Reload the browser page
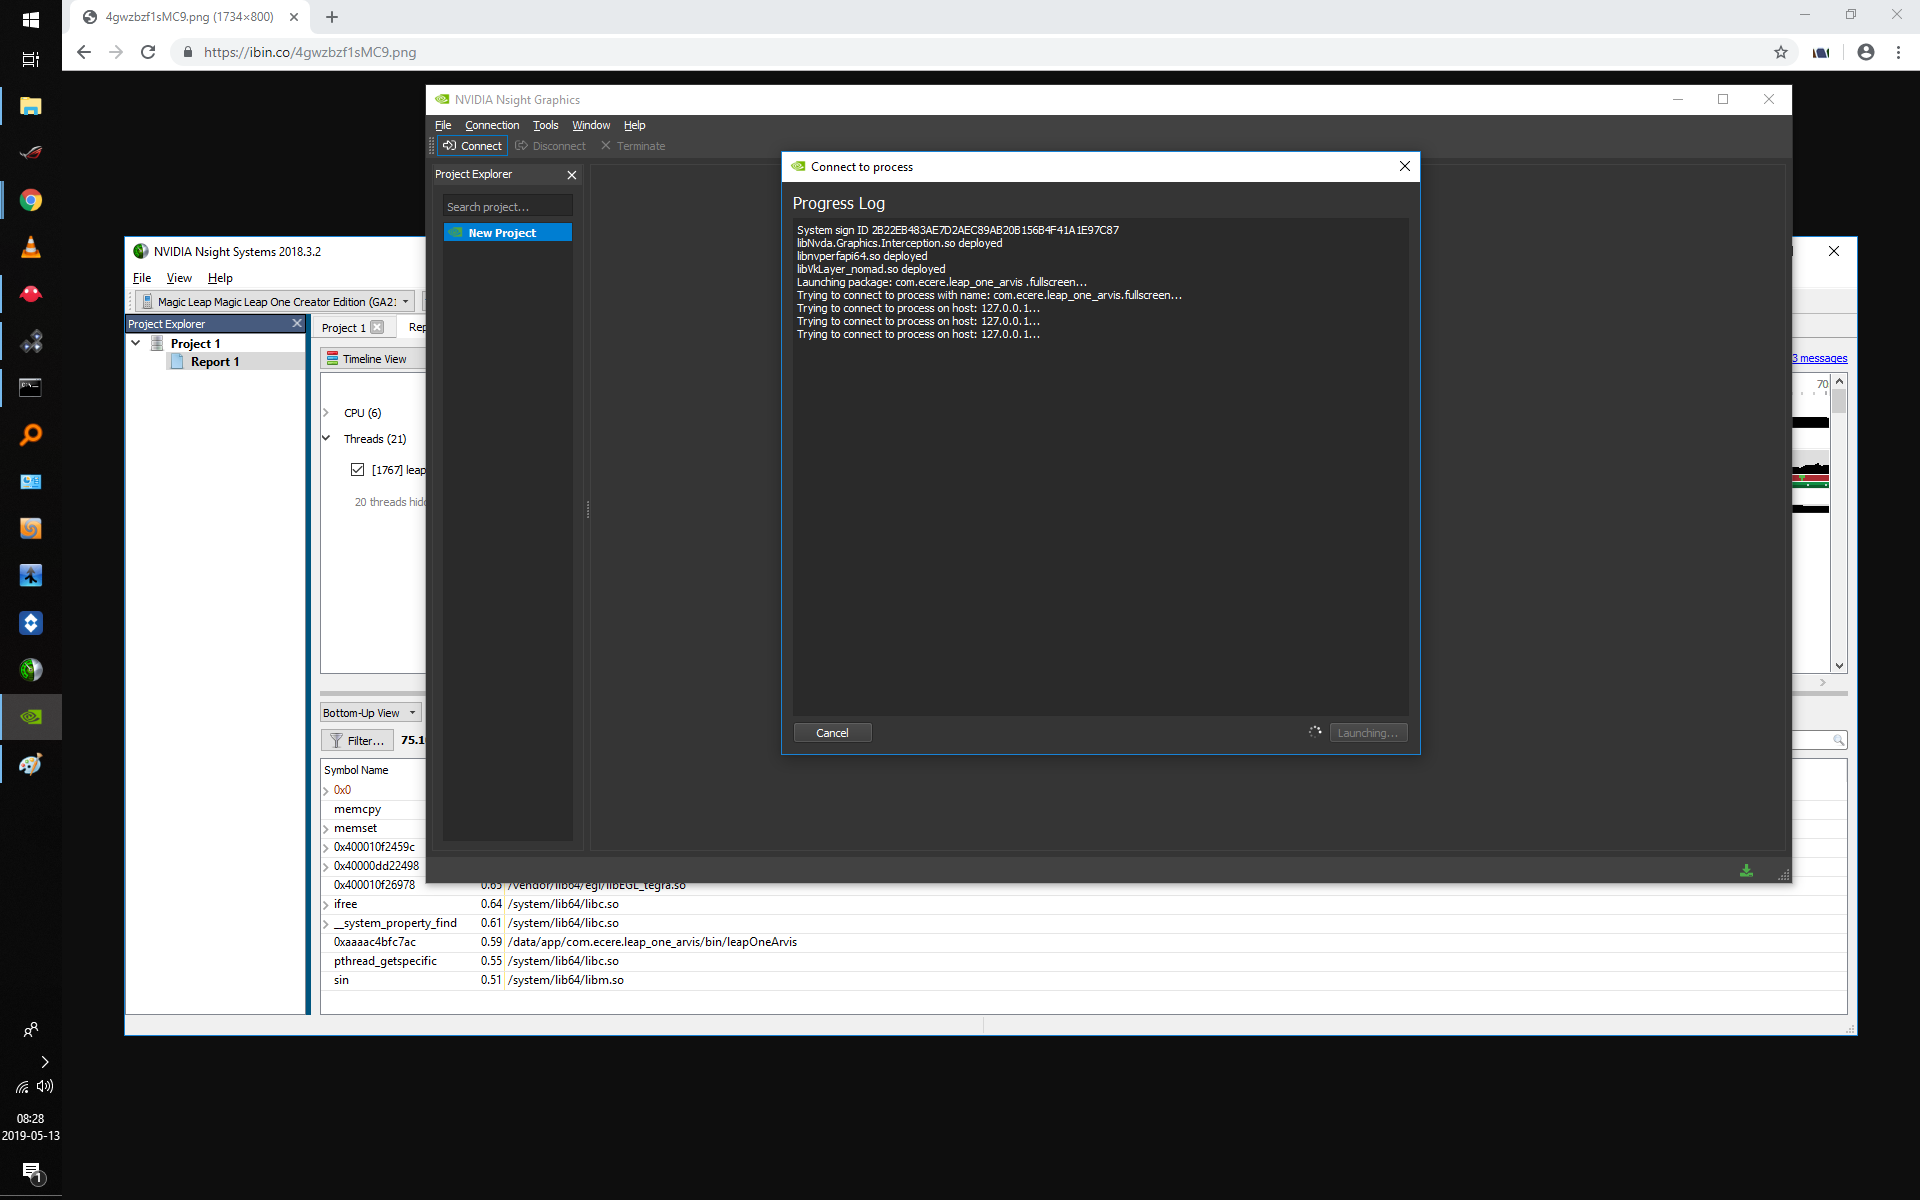The width and height of the screenshot is (1920, 1200). point(148,52)
